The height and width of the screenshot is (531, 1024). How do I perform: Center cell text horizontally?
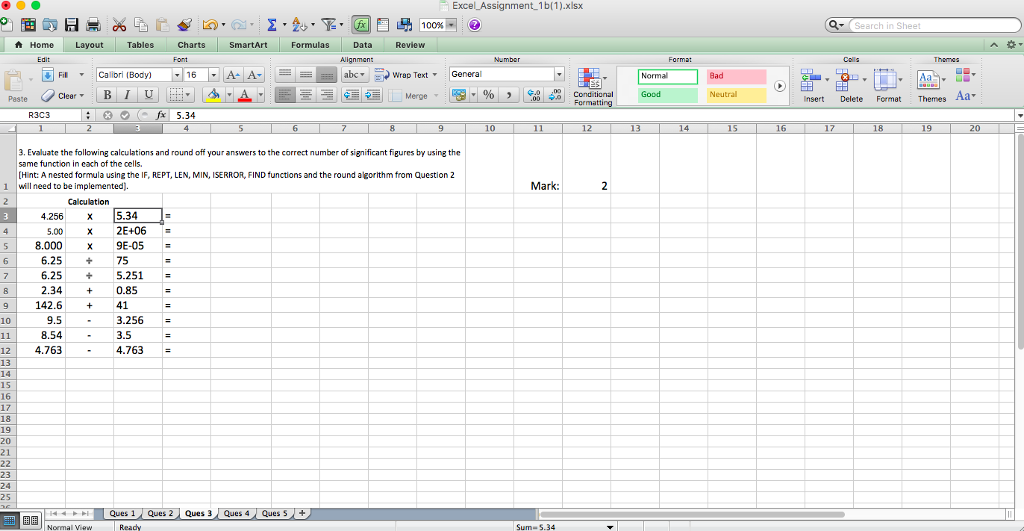[x=306, y=95]
